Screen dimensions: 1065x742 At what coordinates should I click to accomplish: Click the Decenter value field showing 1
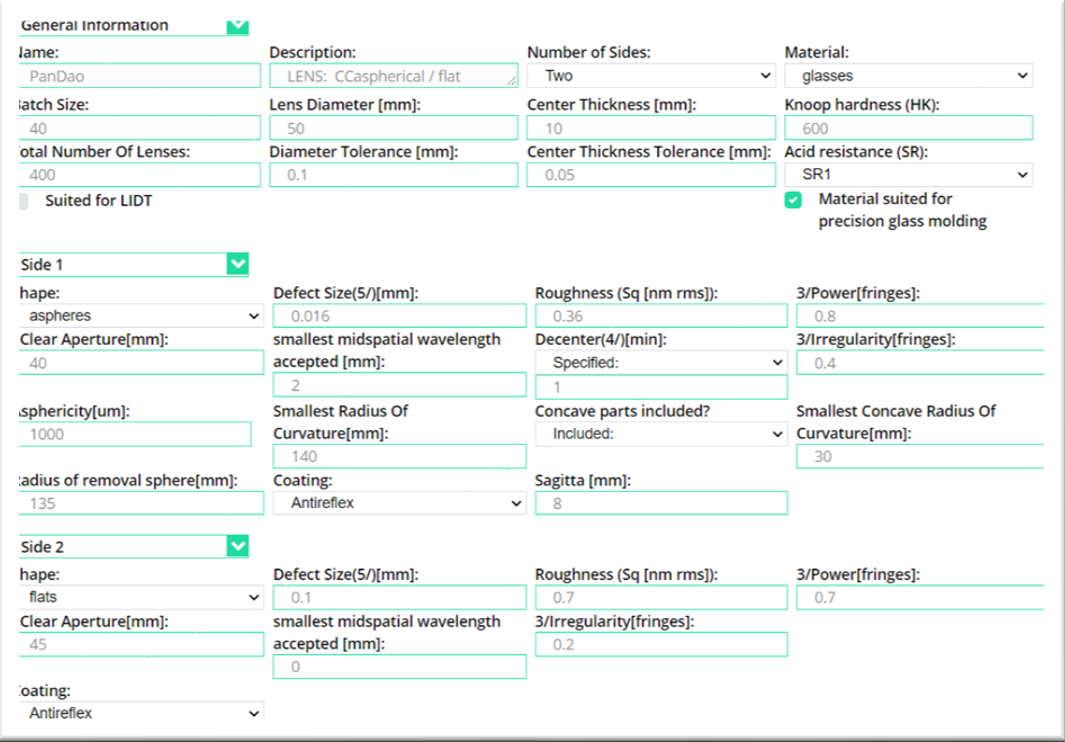pos(662,387)
